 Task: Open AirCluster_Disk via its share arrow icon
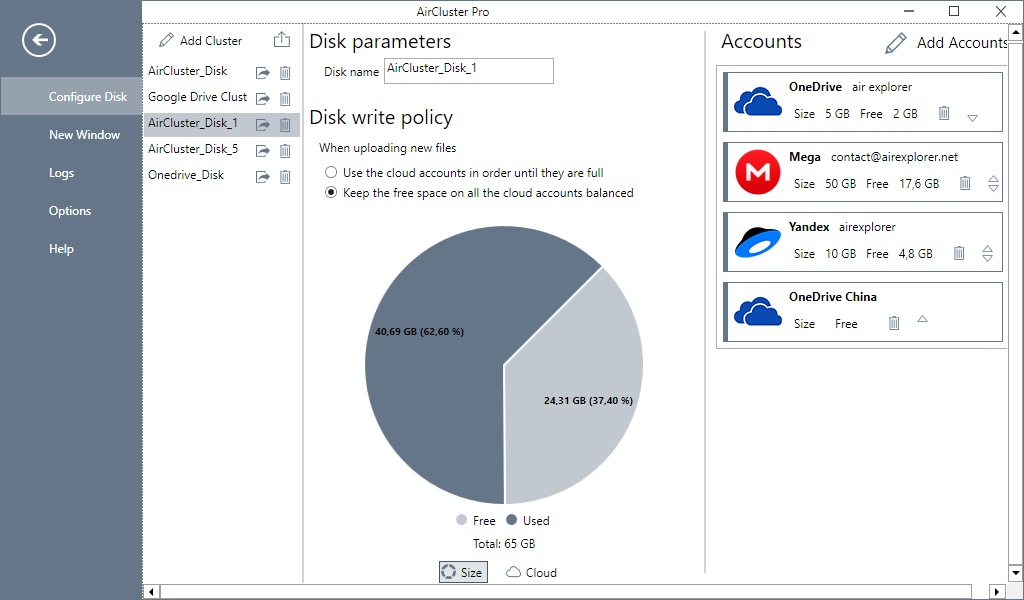pos(263,72)
